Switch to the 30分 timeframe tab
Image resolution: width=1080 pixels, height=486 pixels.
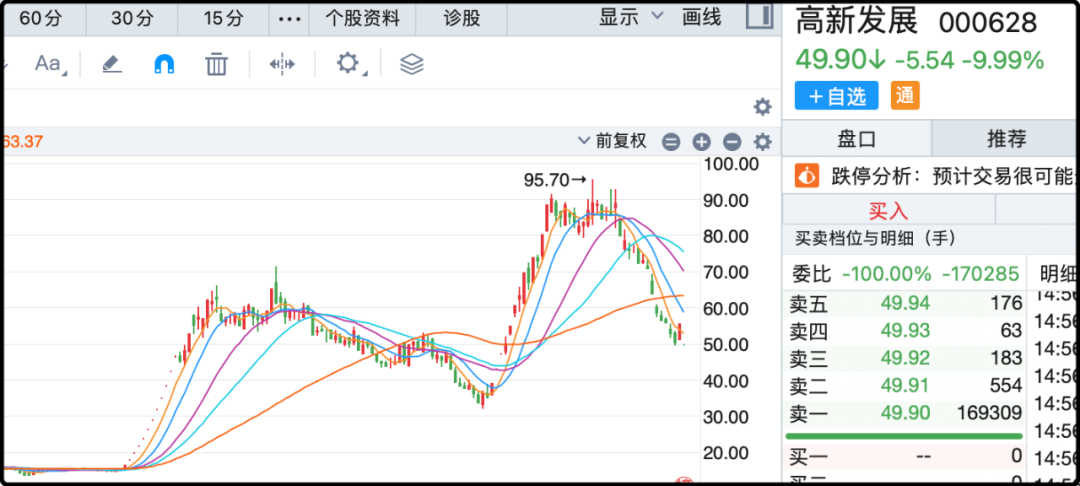click(132, 18)
